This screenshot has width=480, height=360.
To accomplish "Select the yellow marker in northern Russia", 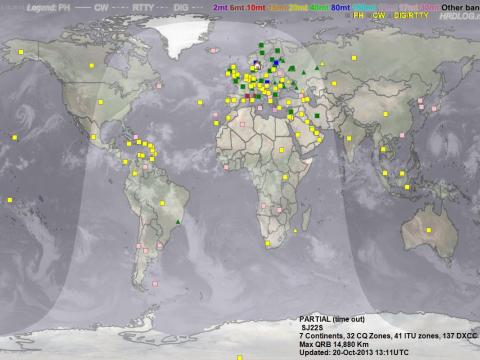I will coord(354,58).
